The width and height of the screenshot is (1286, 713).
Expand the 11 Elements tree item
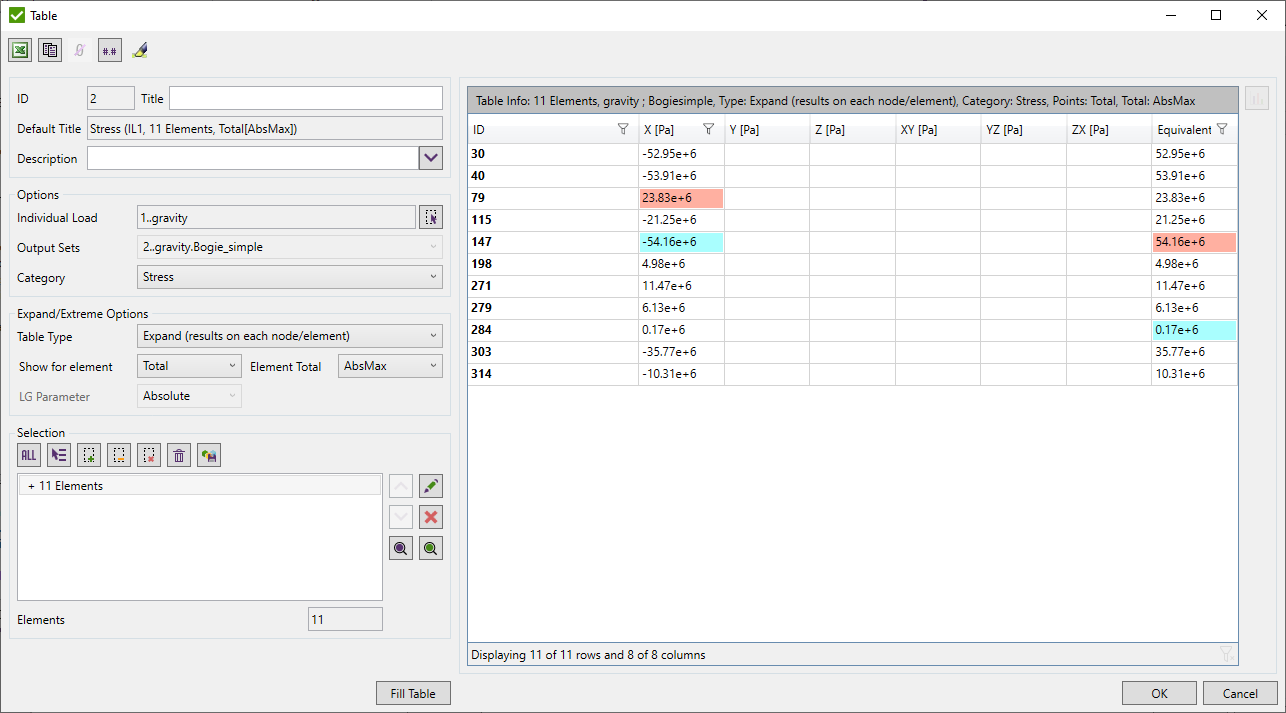32,486
